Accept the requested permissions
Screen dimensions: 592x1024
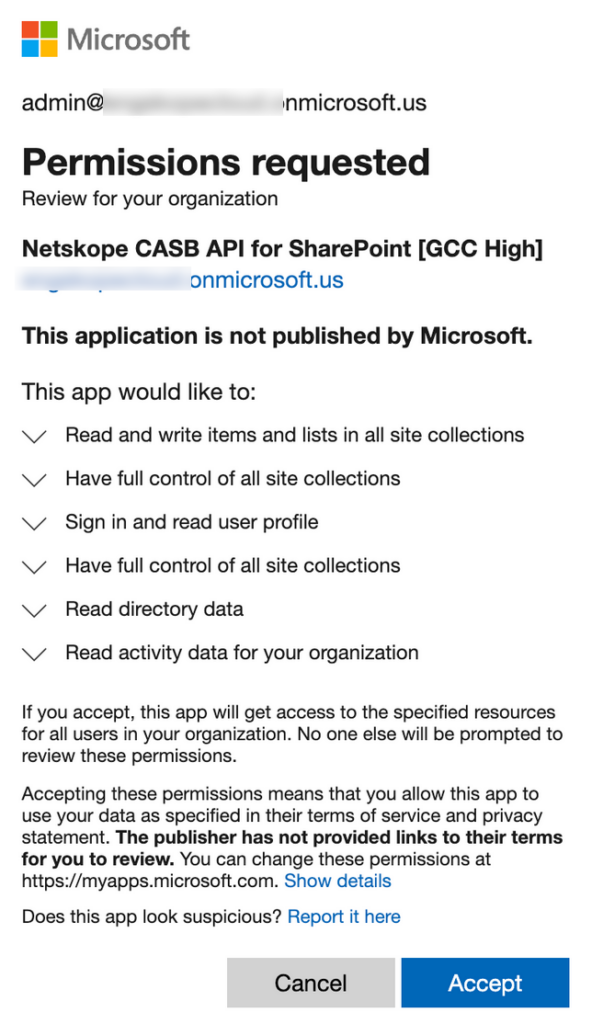[x=485, y=983]
